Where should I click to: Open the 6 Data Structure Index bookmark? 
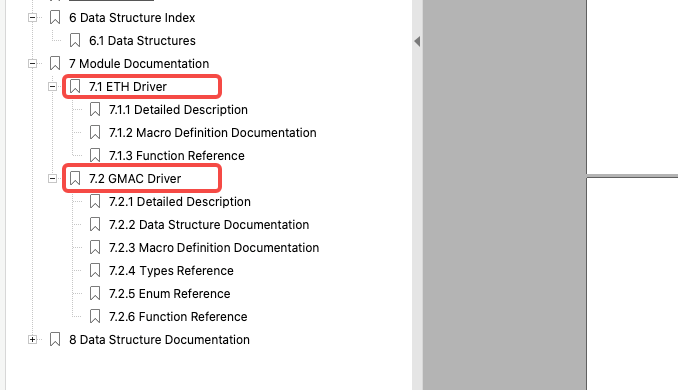click(x=132, y=18)
